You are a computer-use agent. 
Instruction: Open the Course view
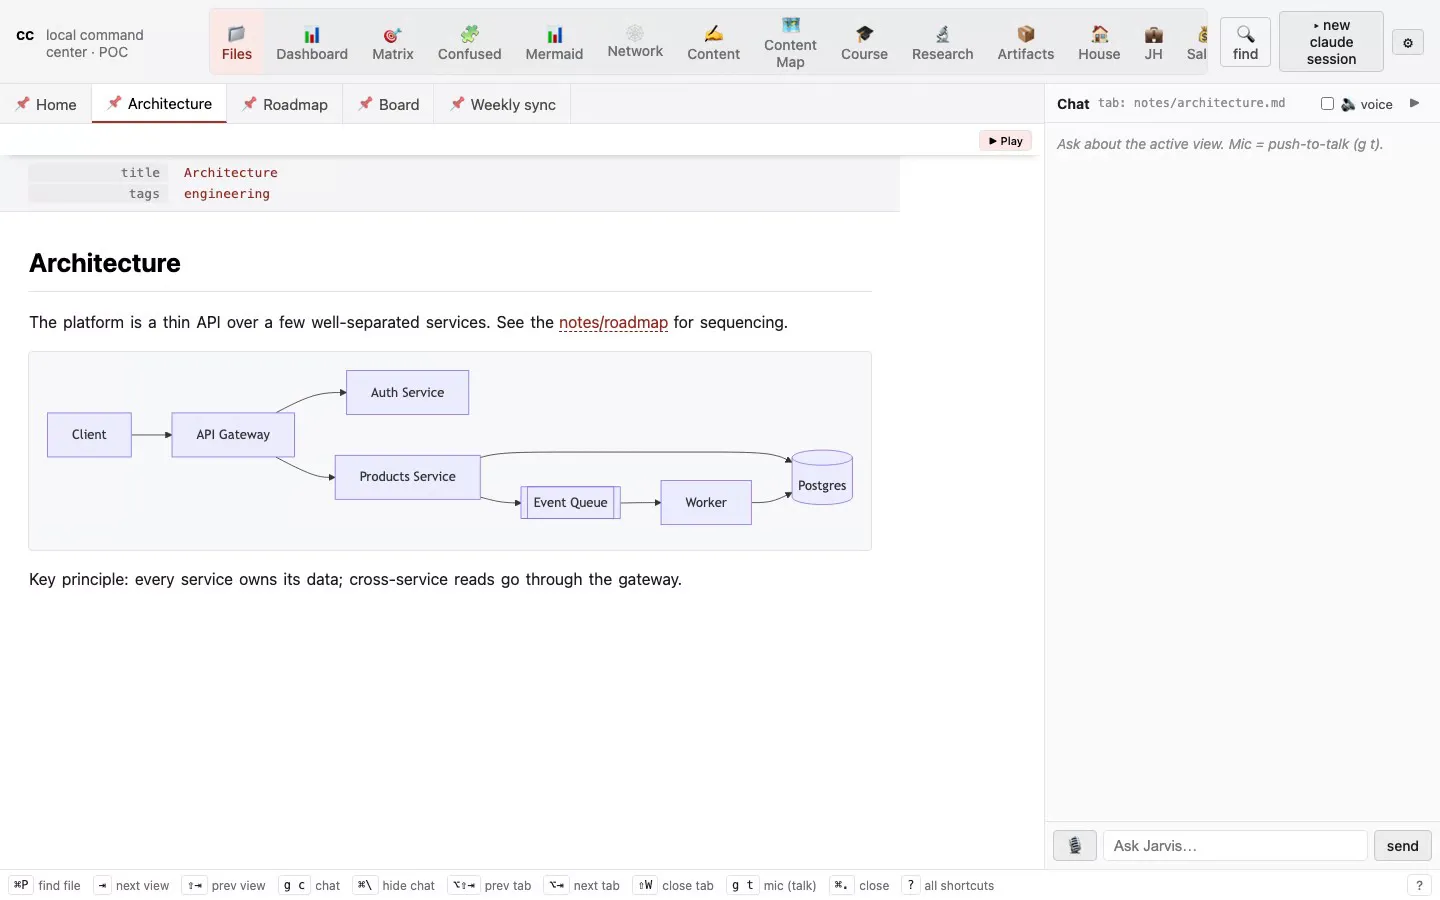click(x=864, y=42)
